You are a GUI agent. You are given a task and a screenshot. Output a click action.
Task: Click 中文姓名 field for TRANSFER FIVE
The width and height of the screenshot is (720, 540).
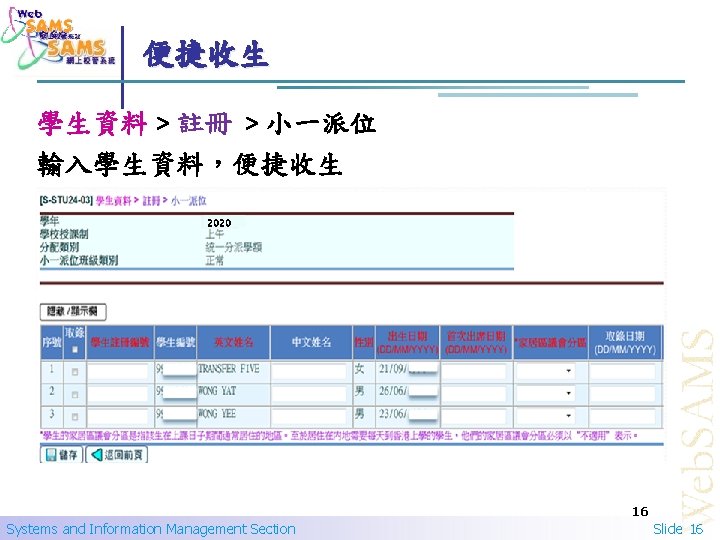point(309,371)
